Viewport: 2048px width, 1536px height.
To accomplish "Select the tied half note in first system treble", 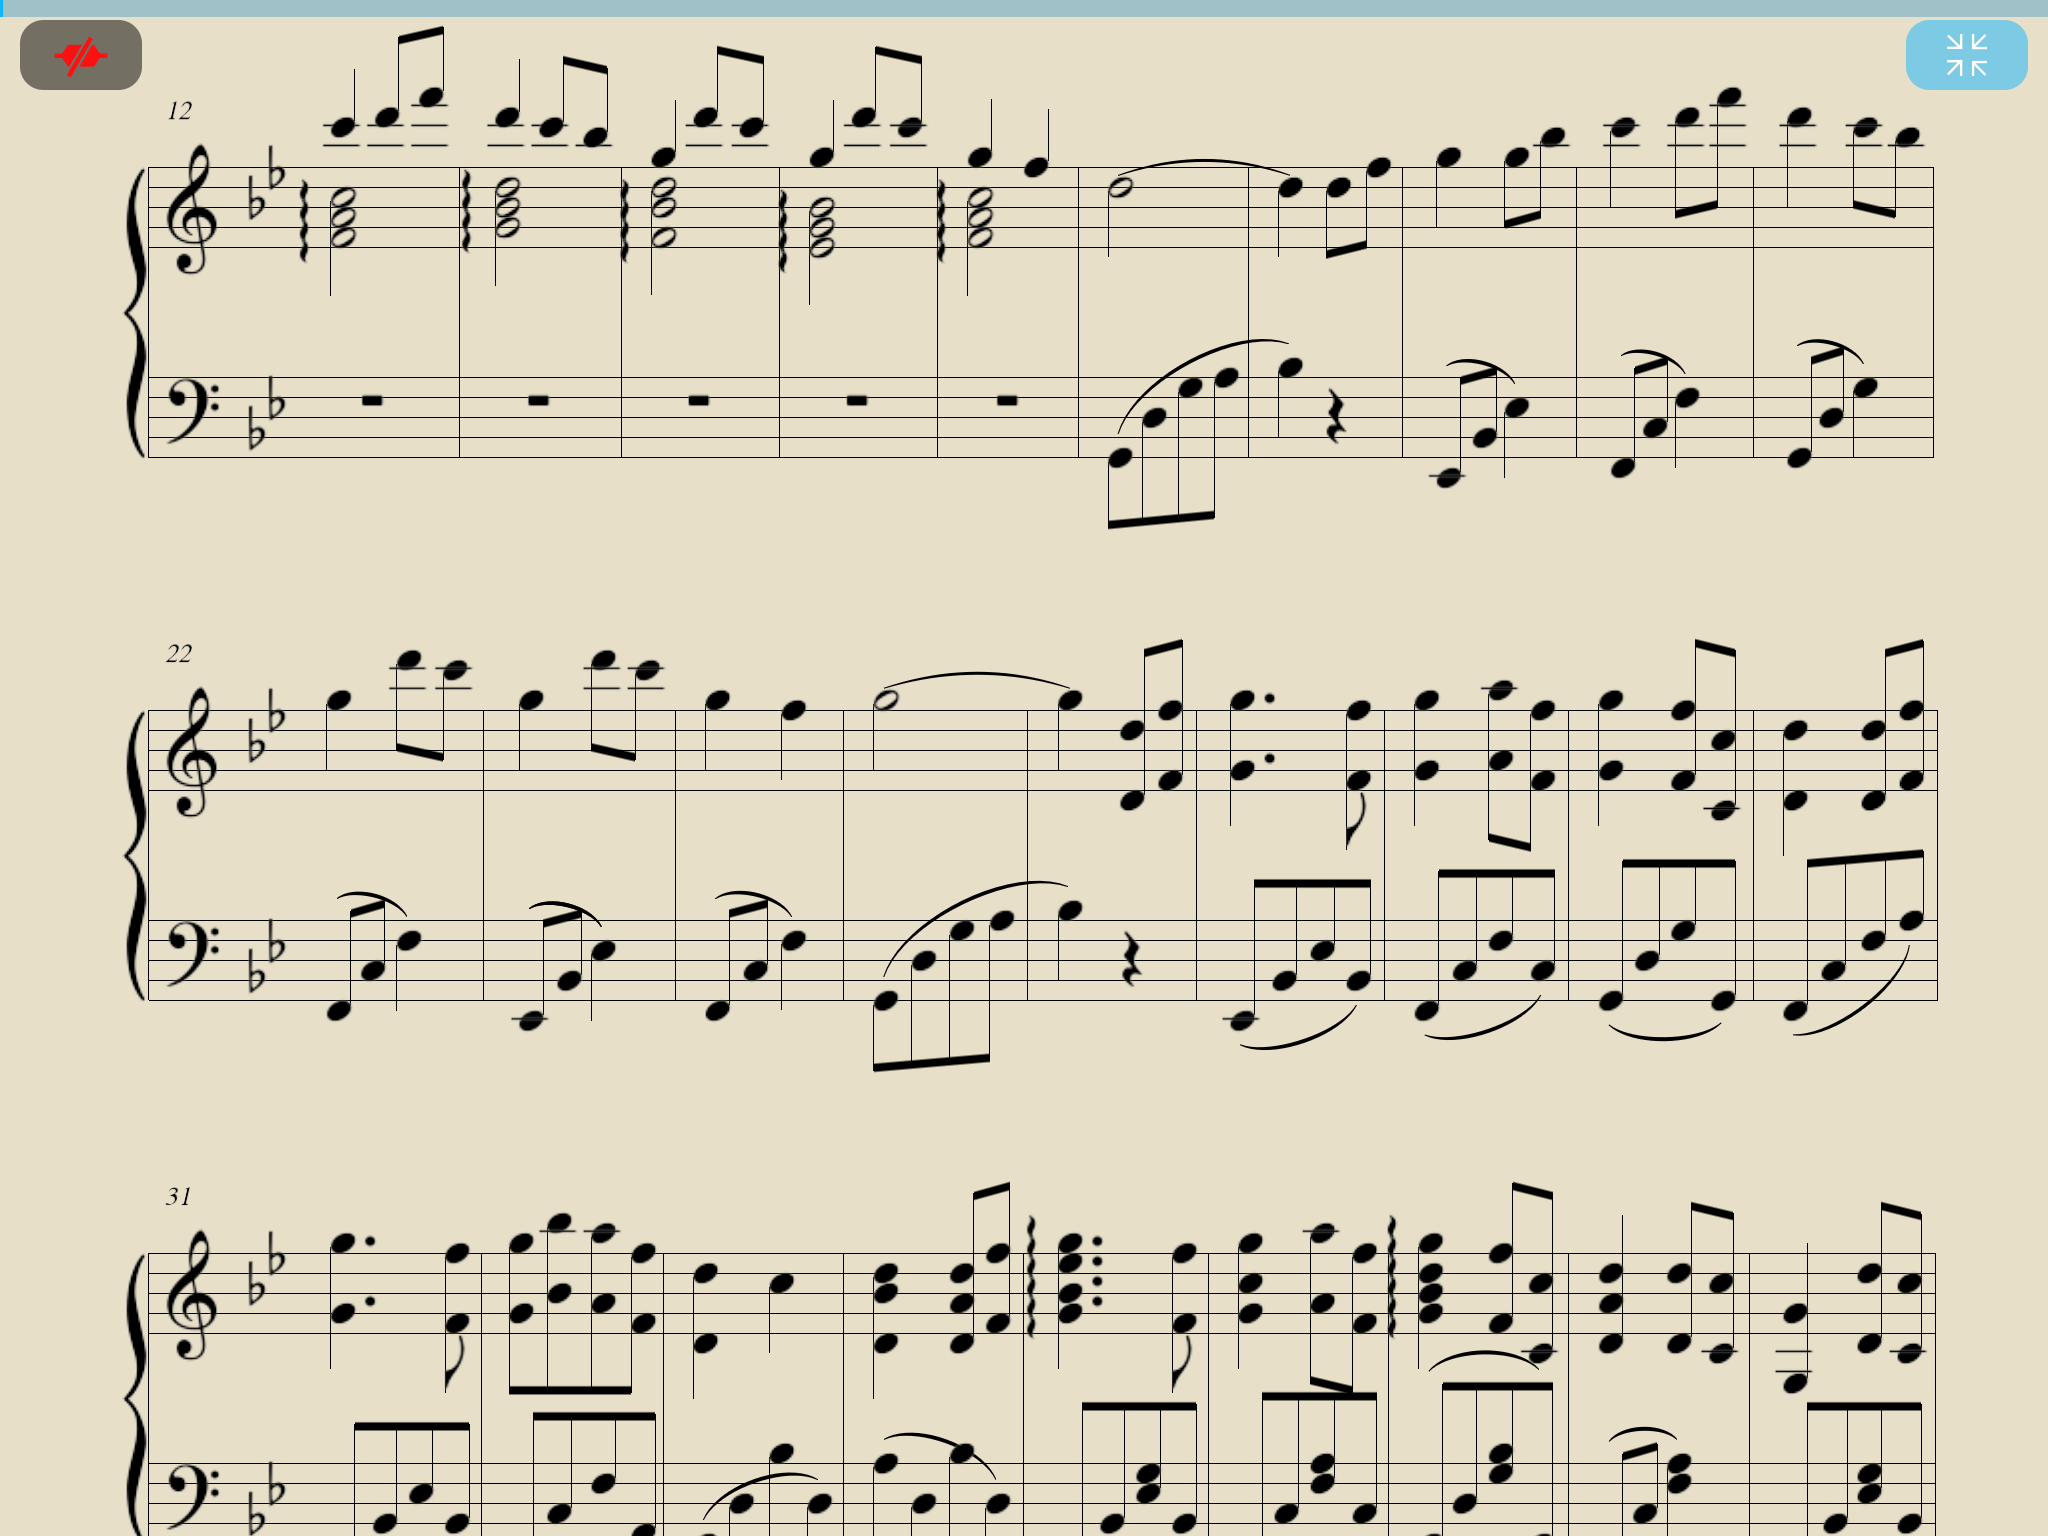I will [x=1121, y=187].
